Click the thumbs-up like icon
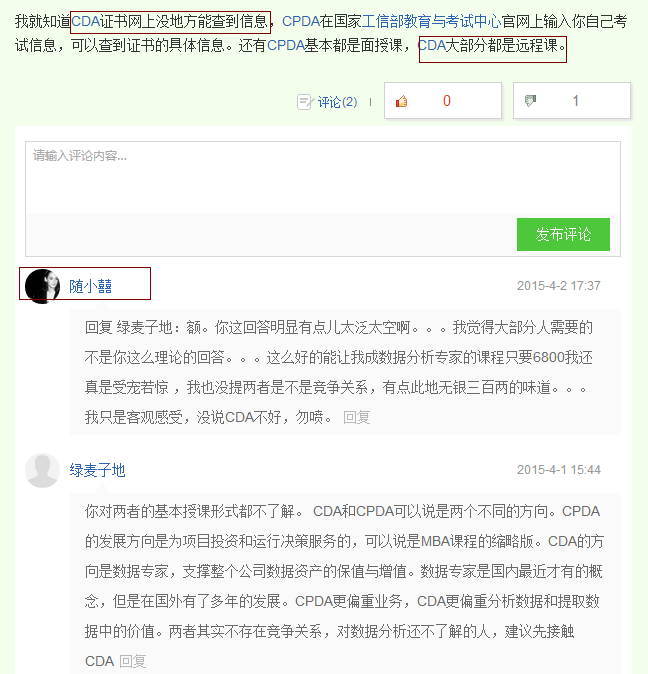Screen dimensions: 648x674 (401, 101)
